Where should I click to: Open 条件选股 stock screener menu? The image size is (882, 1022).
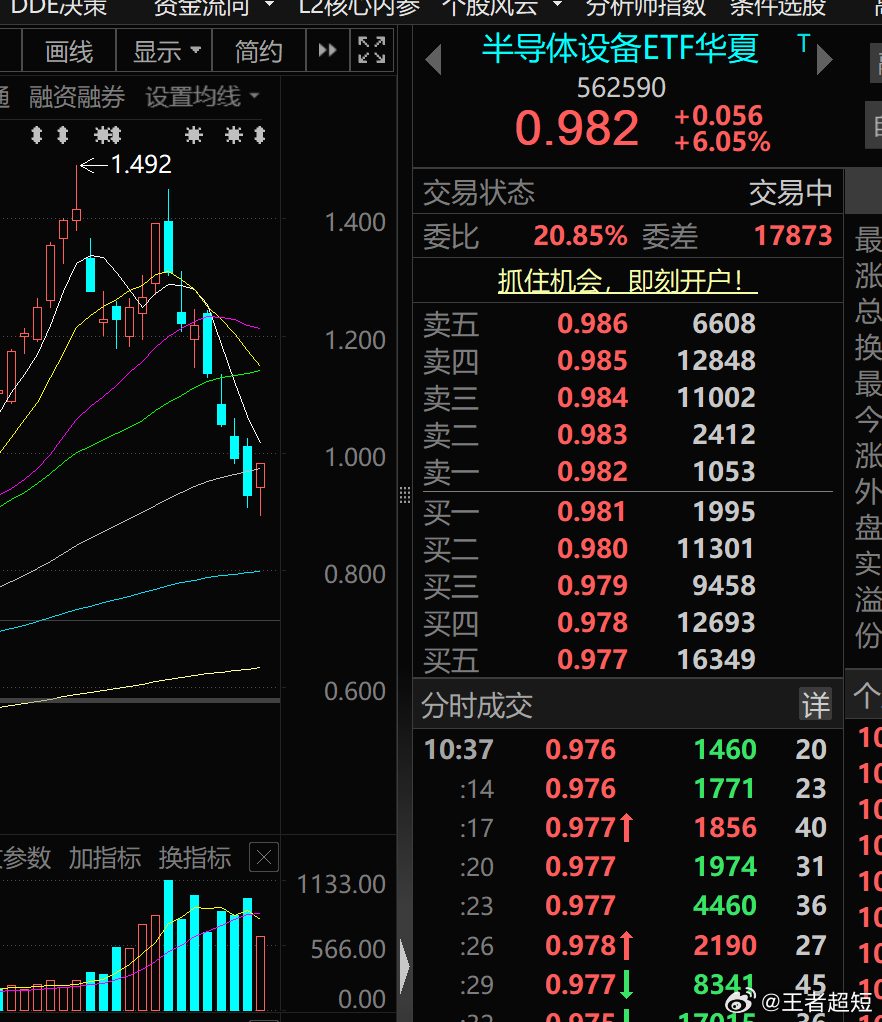[x=778, y=8]
